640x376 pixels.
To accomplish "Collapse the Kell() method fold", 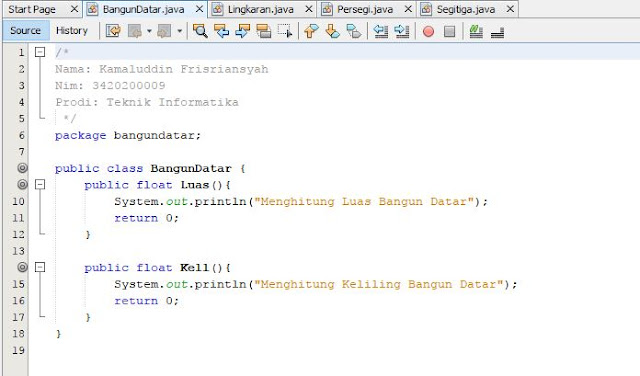I will (x=40, y=267).
